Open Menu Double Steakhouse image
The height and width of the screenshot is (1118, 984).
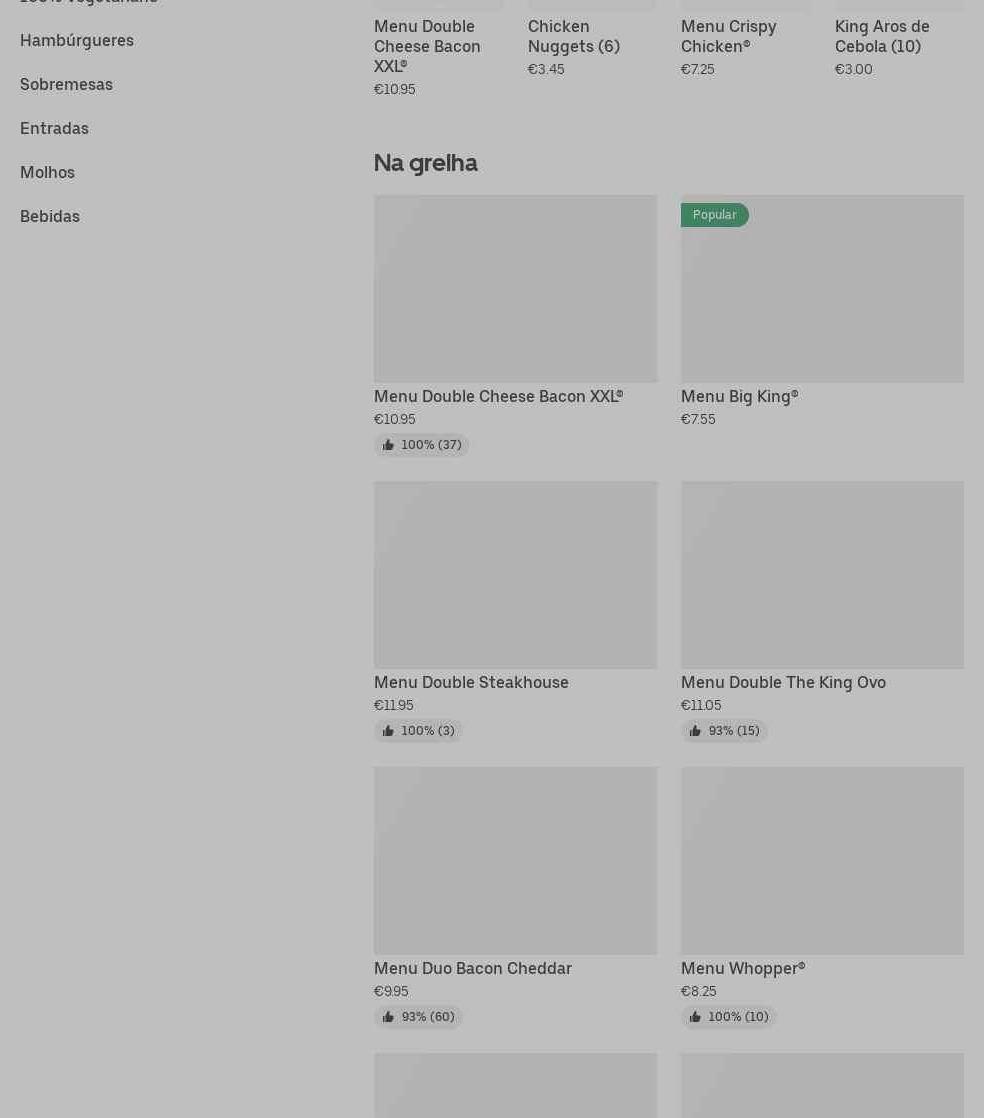point(515,575)
